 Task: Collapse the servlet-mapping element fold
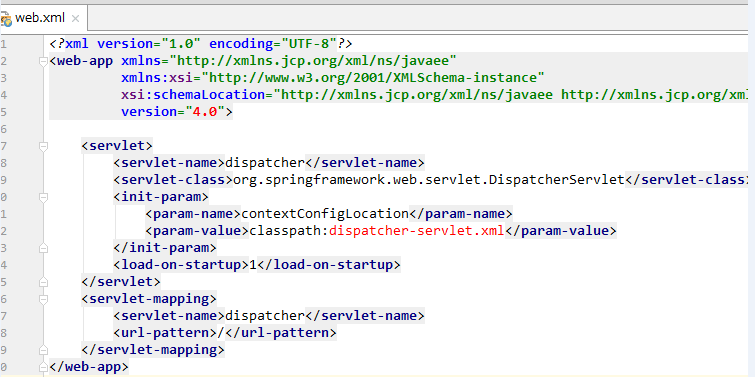click(x=43, y=299)
